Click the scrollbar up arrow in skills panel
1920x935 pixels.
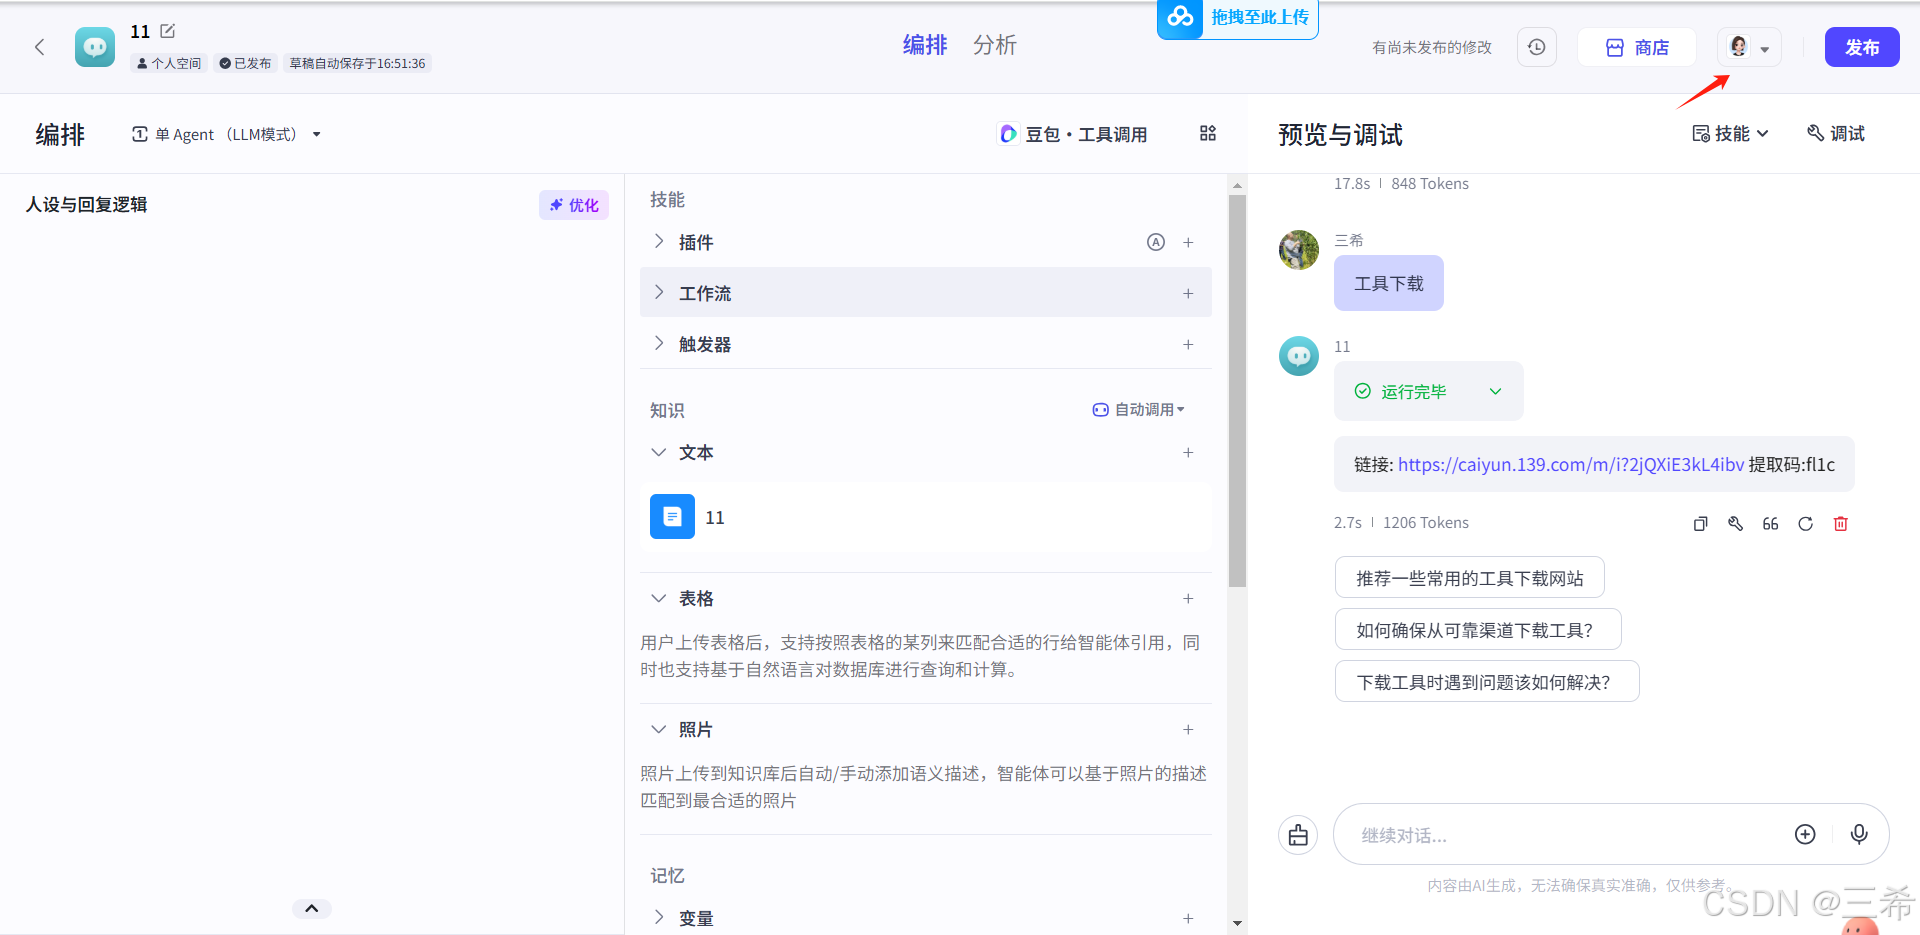point(1237,185)
